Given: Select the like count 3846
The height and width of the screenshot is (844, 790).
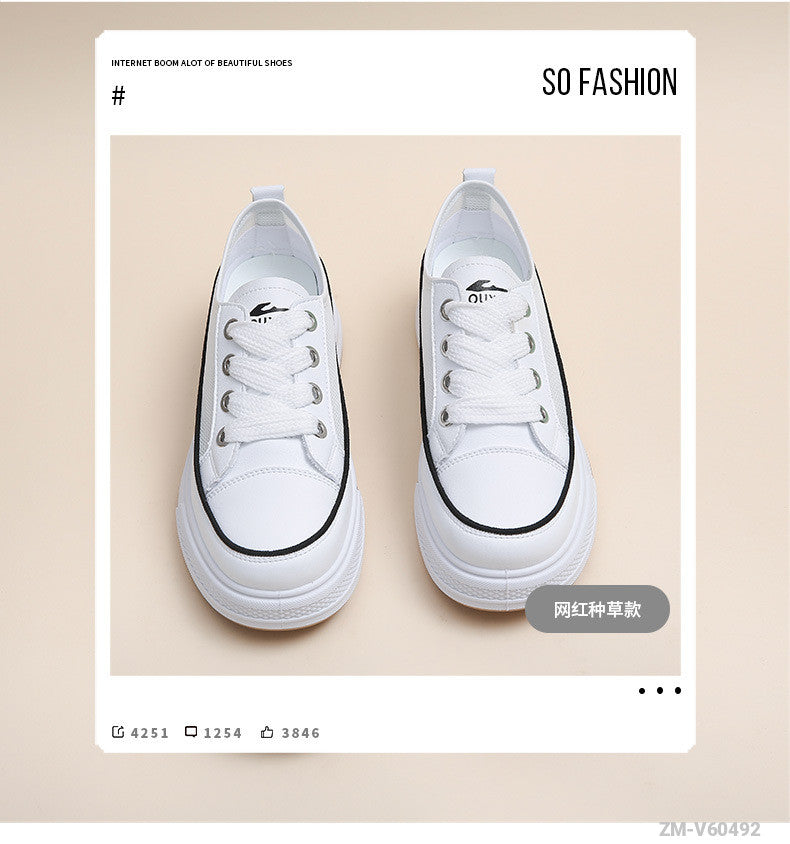Looking at the screenshot, I should coord(300,733).
